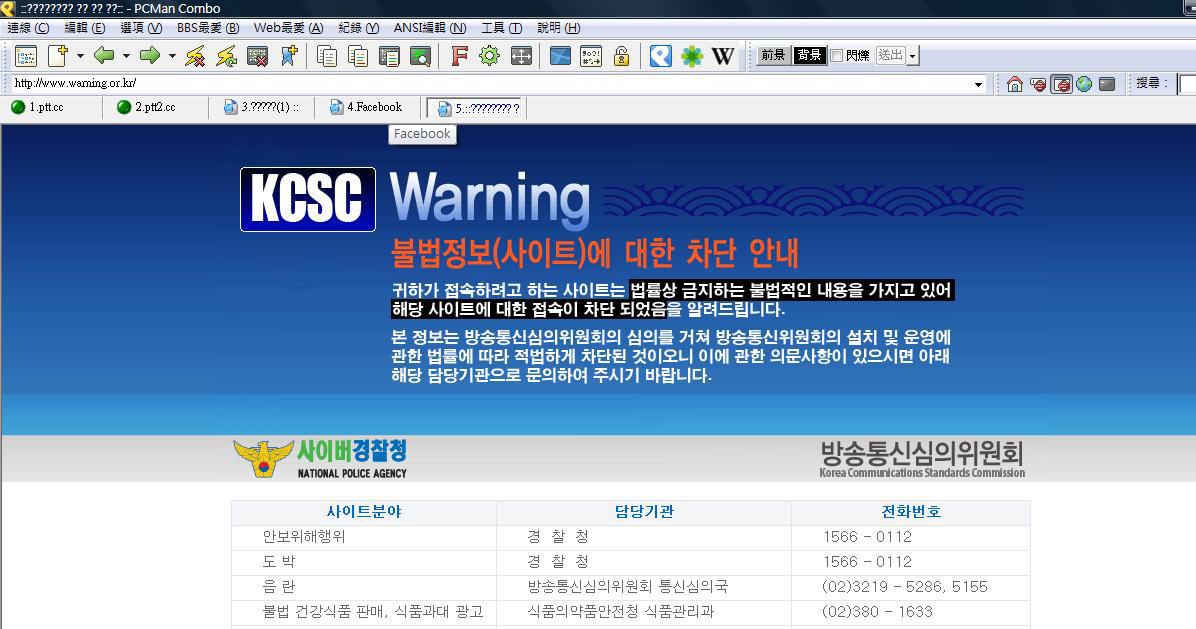
Task: Expand the address bar URL dropdown
Action: pos(979,84)
